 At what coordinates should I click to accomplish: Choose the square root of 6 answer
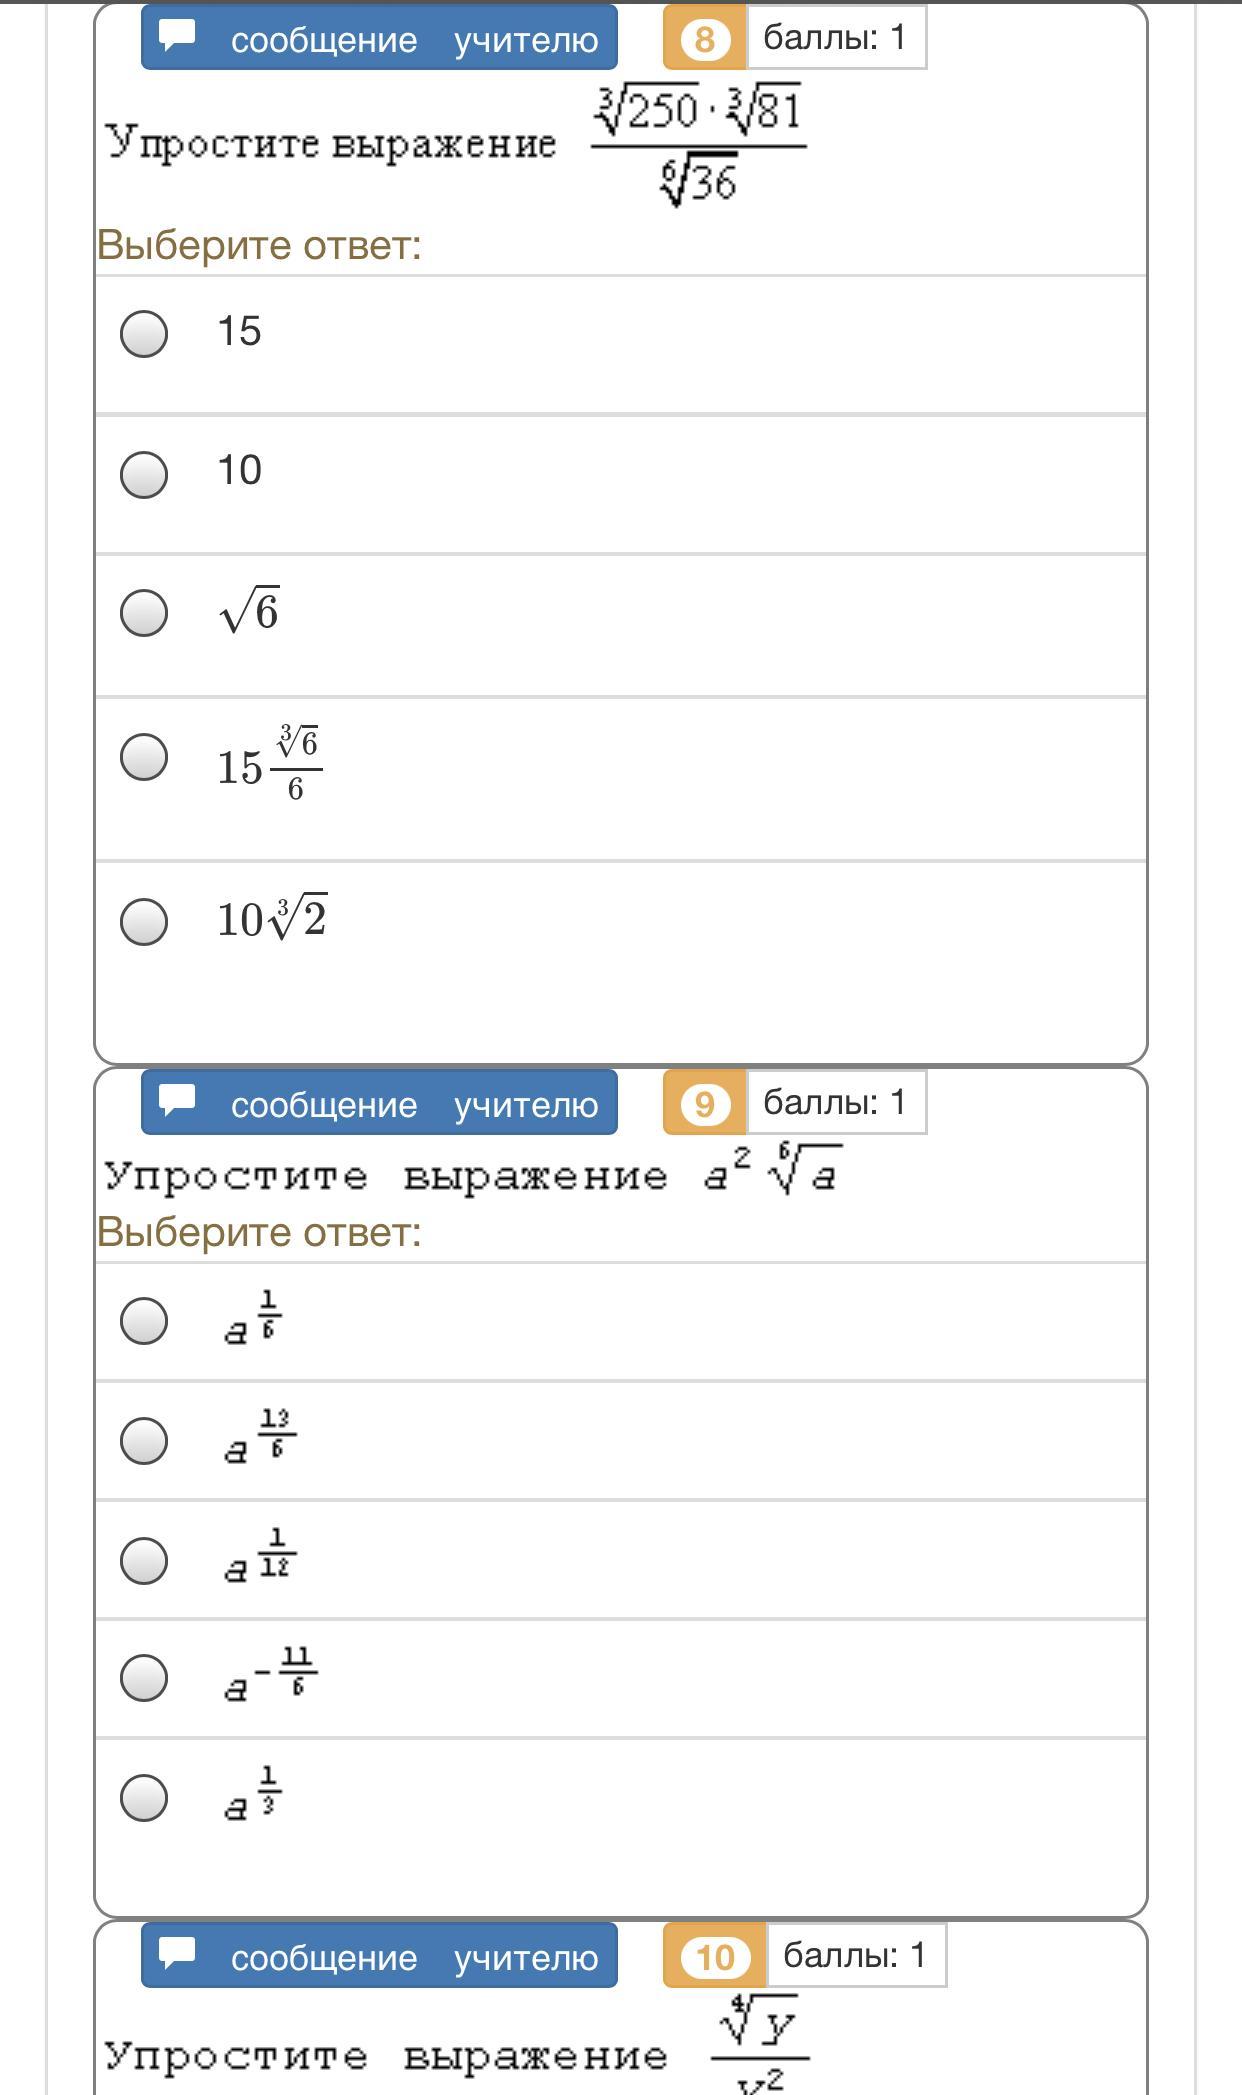pyautogui.click(x=144, y=612)
